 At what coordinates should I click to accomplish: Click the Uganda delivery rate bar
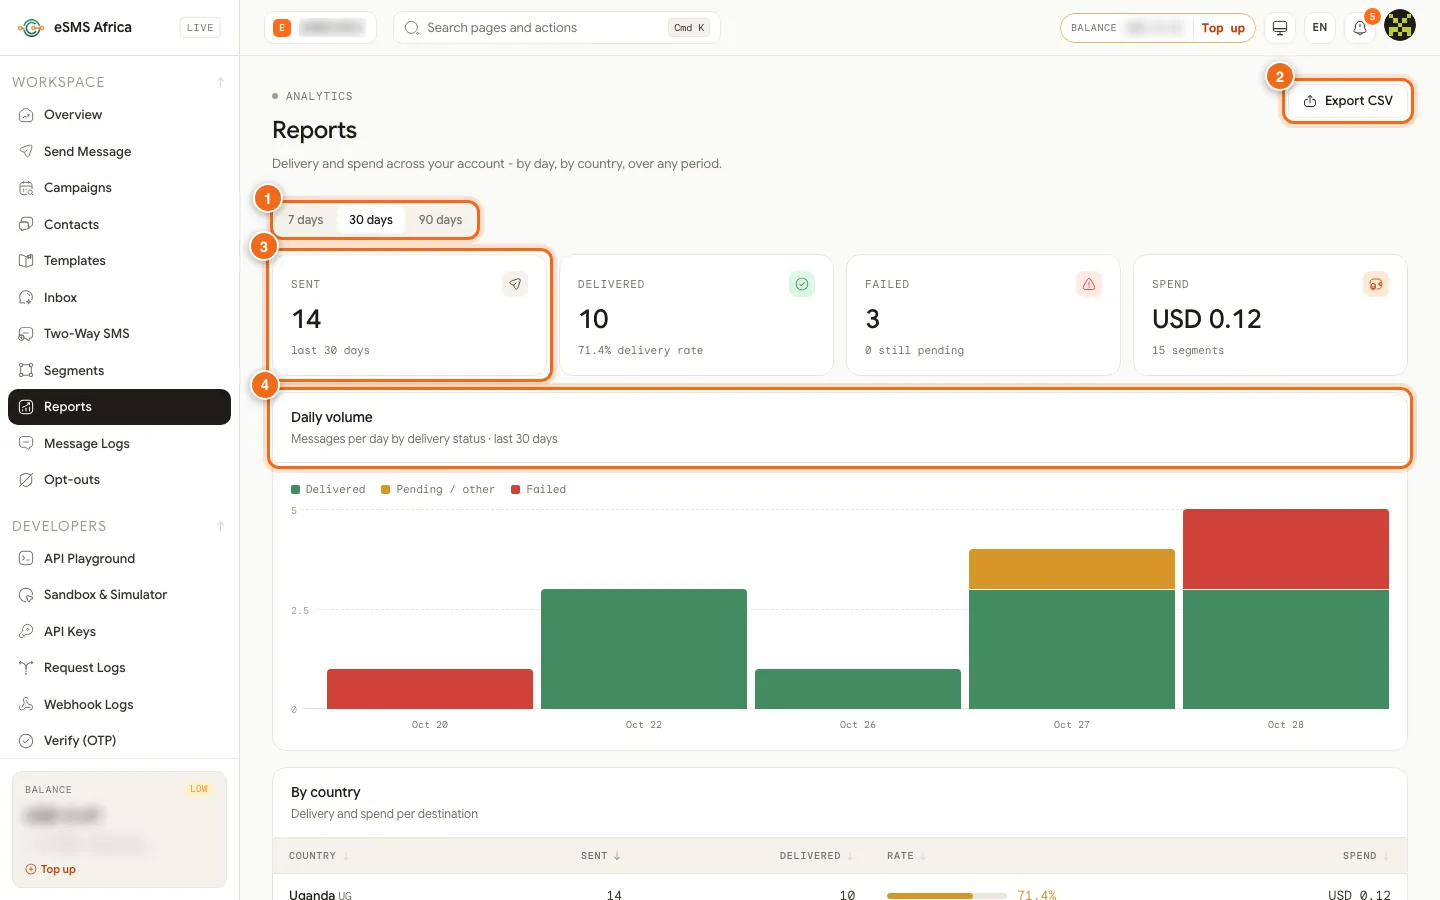pyautogui.click(x=946, y=896)
